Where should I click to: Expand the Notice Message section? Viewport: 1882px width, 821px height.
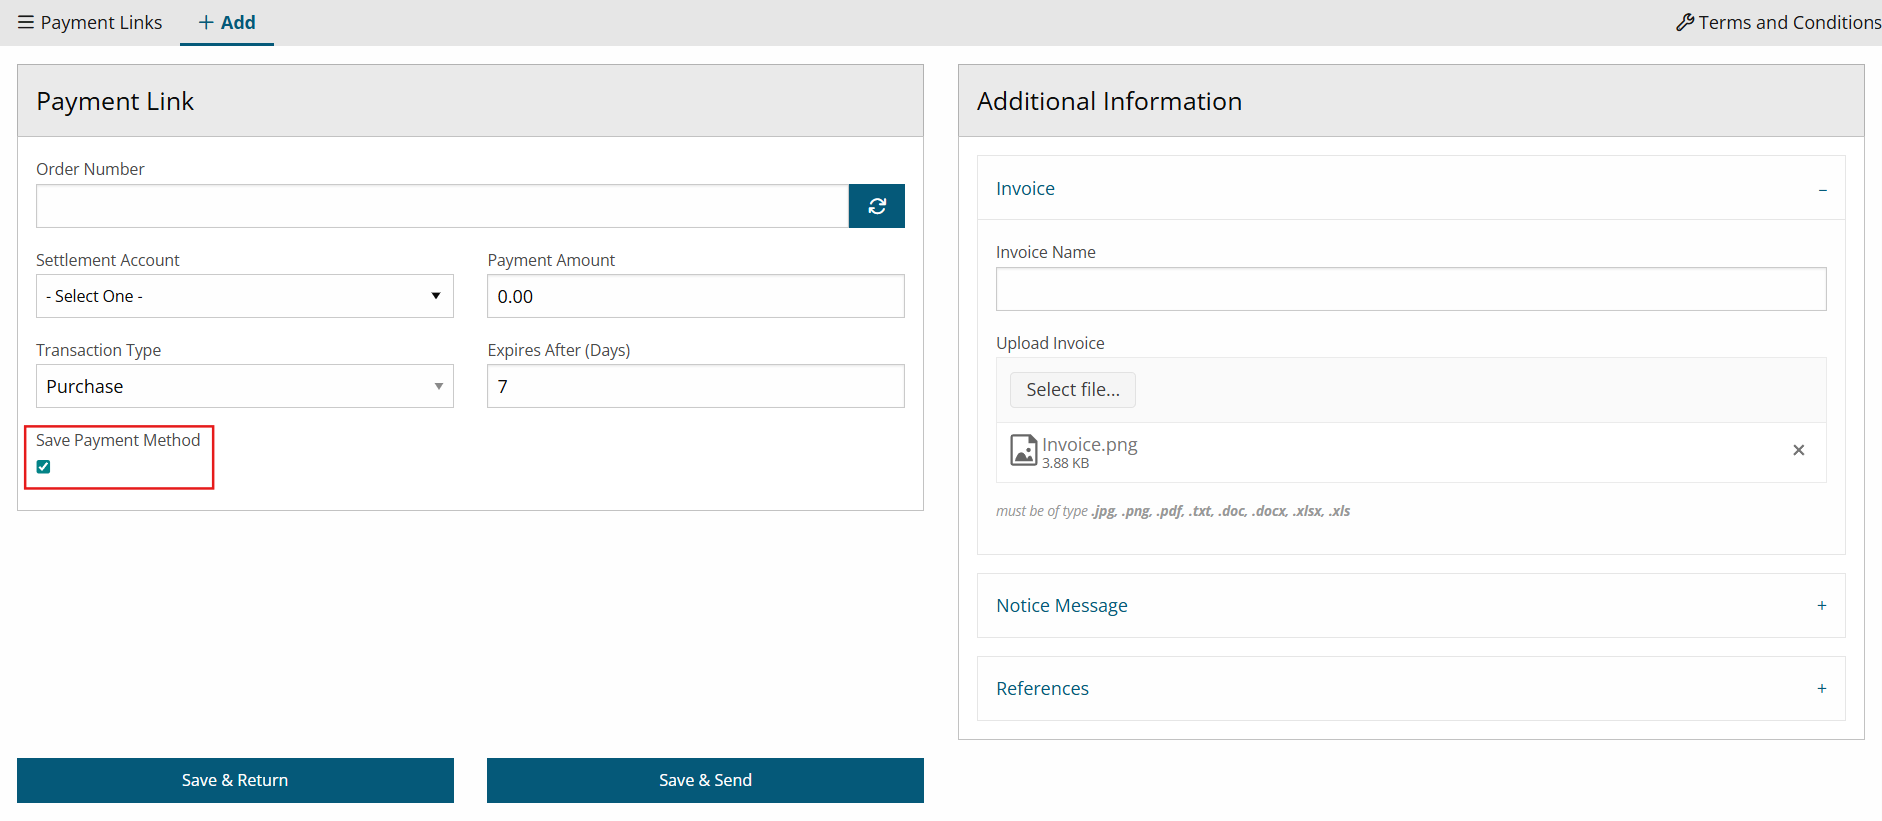[1821, 606]
